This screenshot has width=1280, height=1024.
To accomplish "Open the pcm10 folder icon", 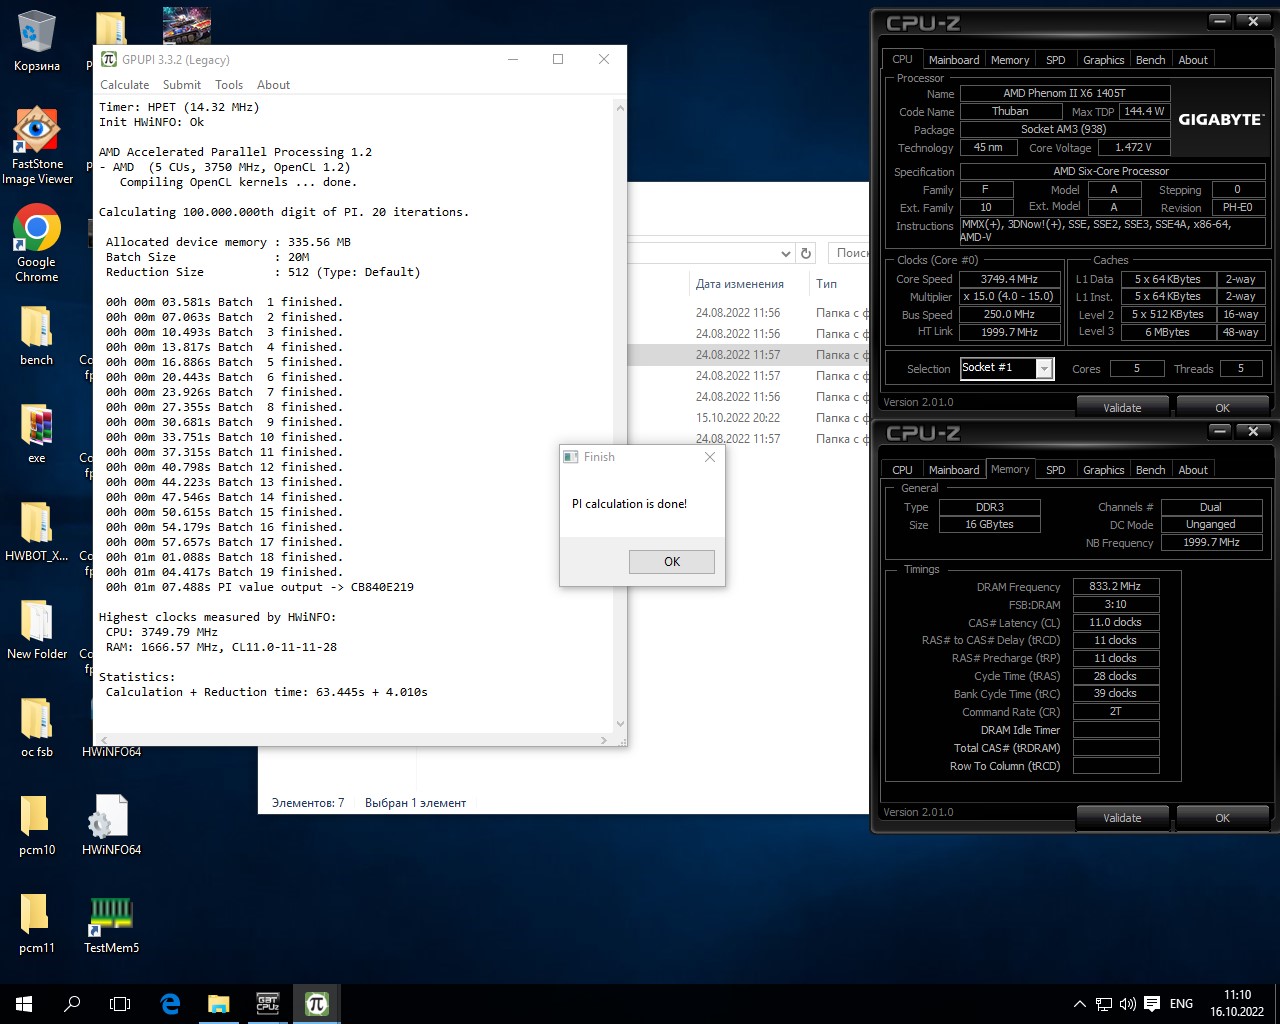I will tap(37, 825).
